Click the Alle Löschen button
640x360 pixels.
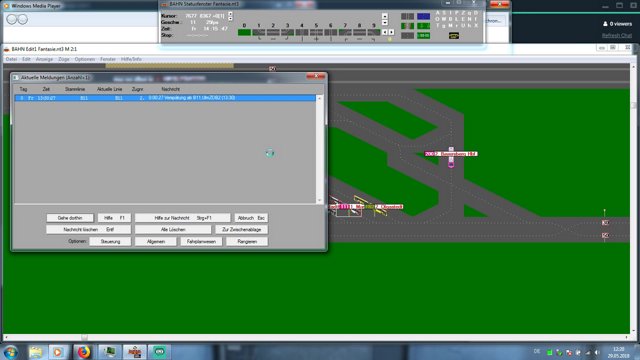tap(173, 230)
